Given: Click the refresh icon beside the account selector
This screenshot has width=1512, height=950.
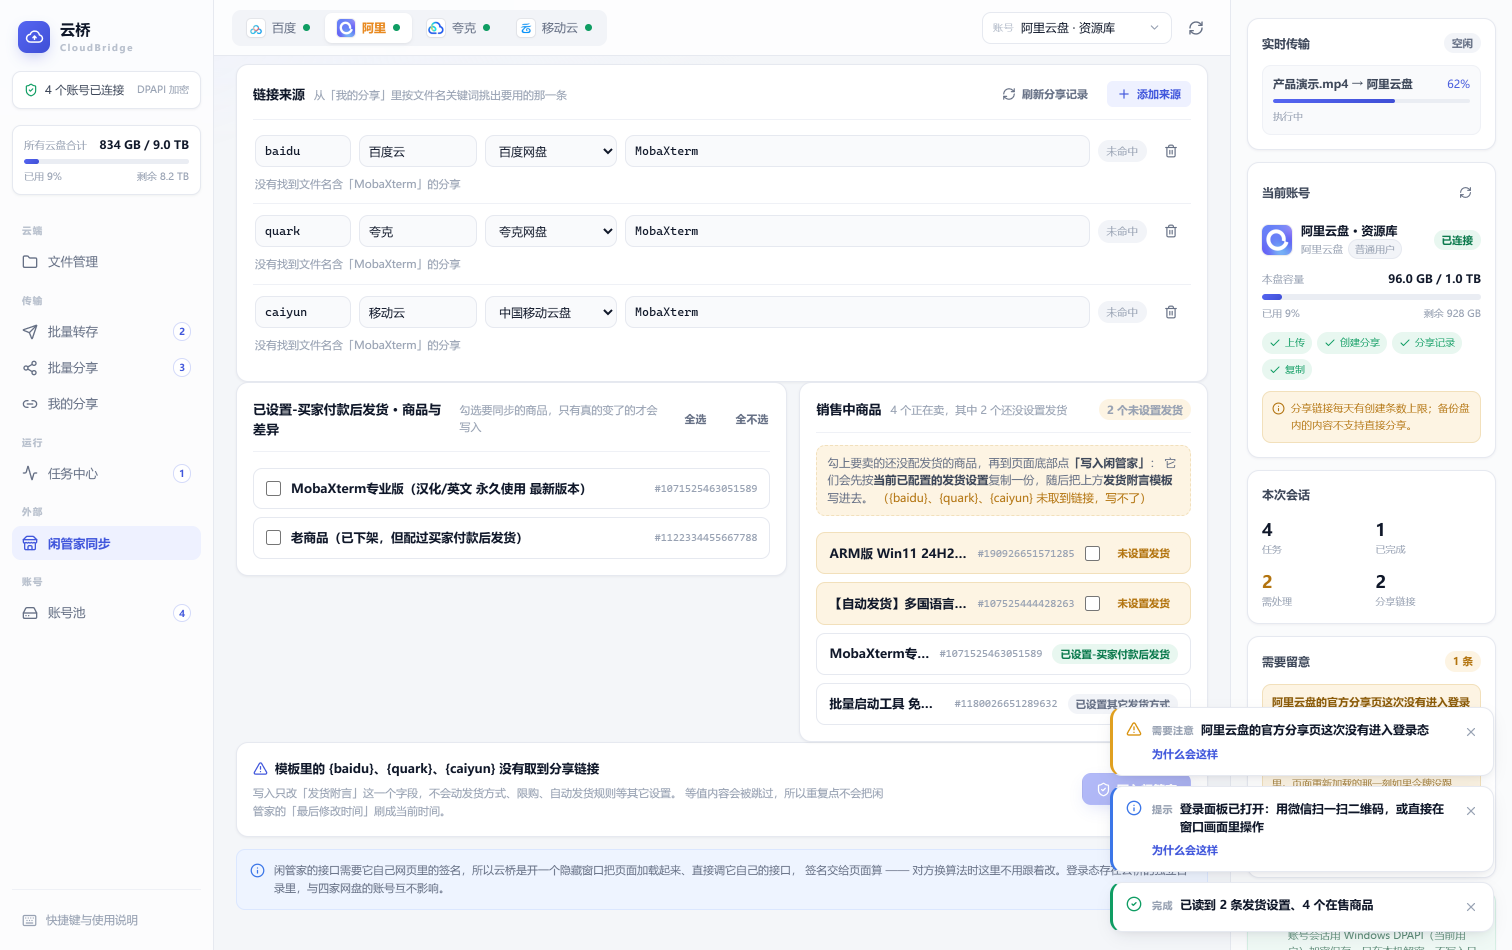Looking at the screenshot, I should point(1196,28).
